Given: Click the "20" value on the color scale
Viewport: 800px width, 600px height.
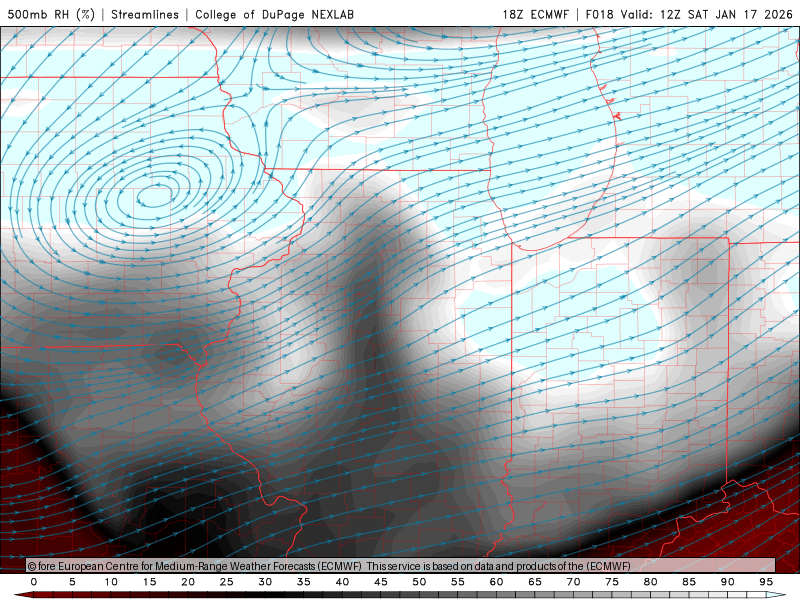Looking at the screenshot, I should (188, 582).
